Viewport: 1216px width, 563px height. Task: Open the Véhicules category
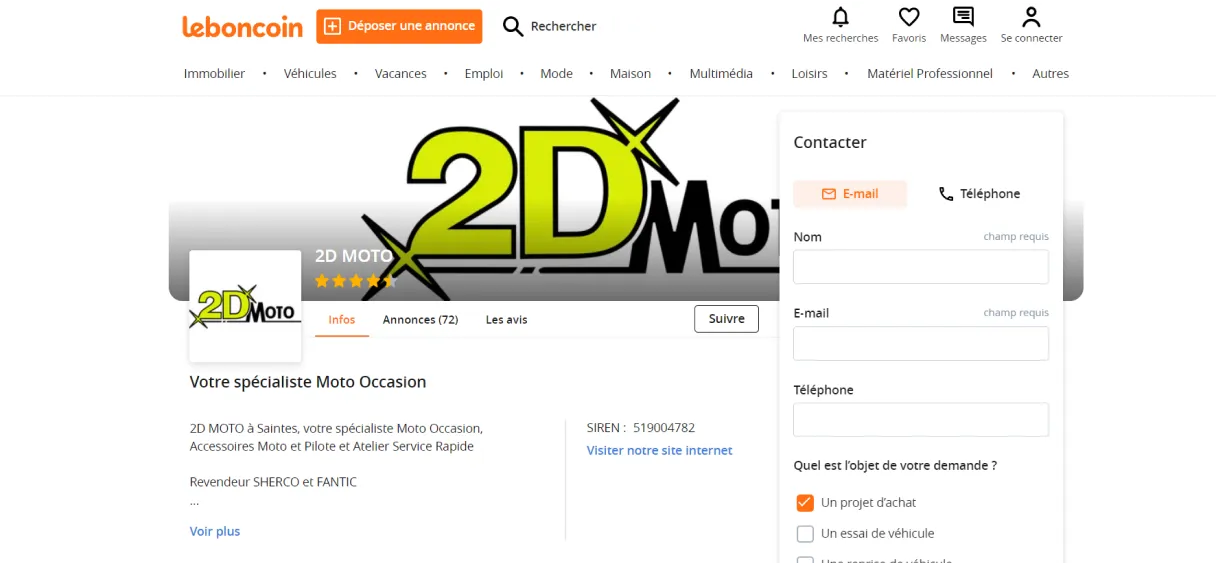coord(310,73)
